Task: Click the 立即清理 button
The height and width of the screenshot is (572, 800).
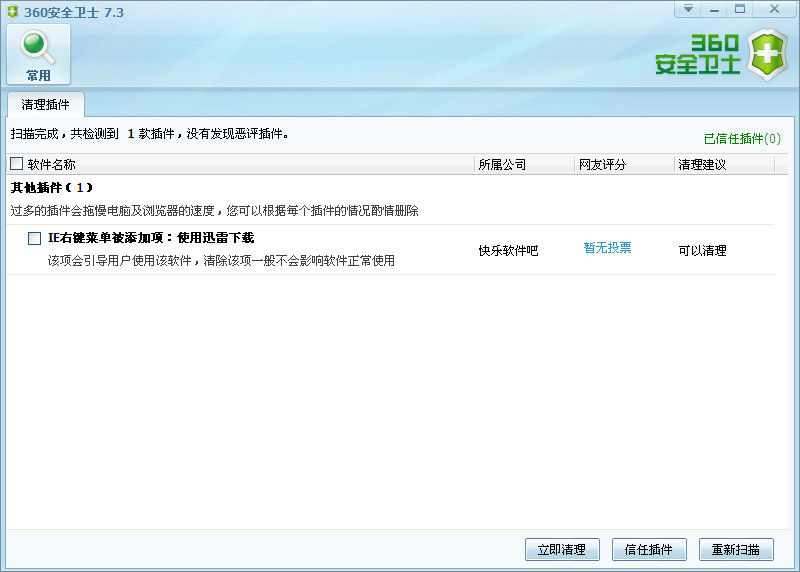Action: point(562,550)
